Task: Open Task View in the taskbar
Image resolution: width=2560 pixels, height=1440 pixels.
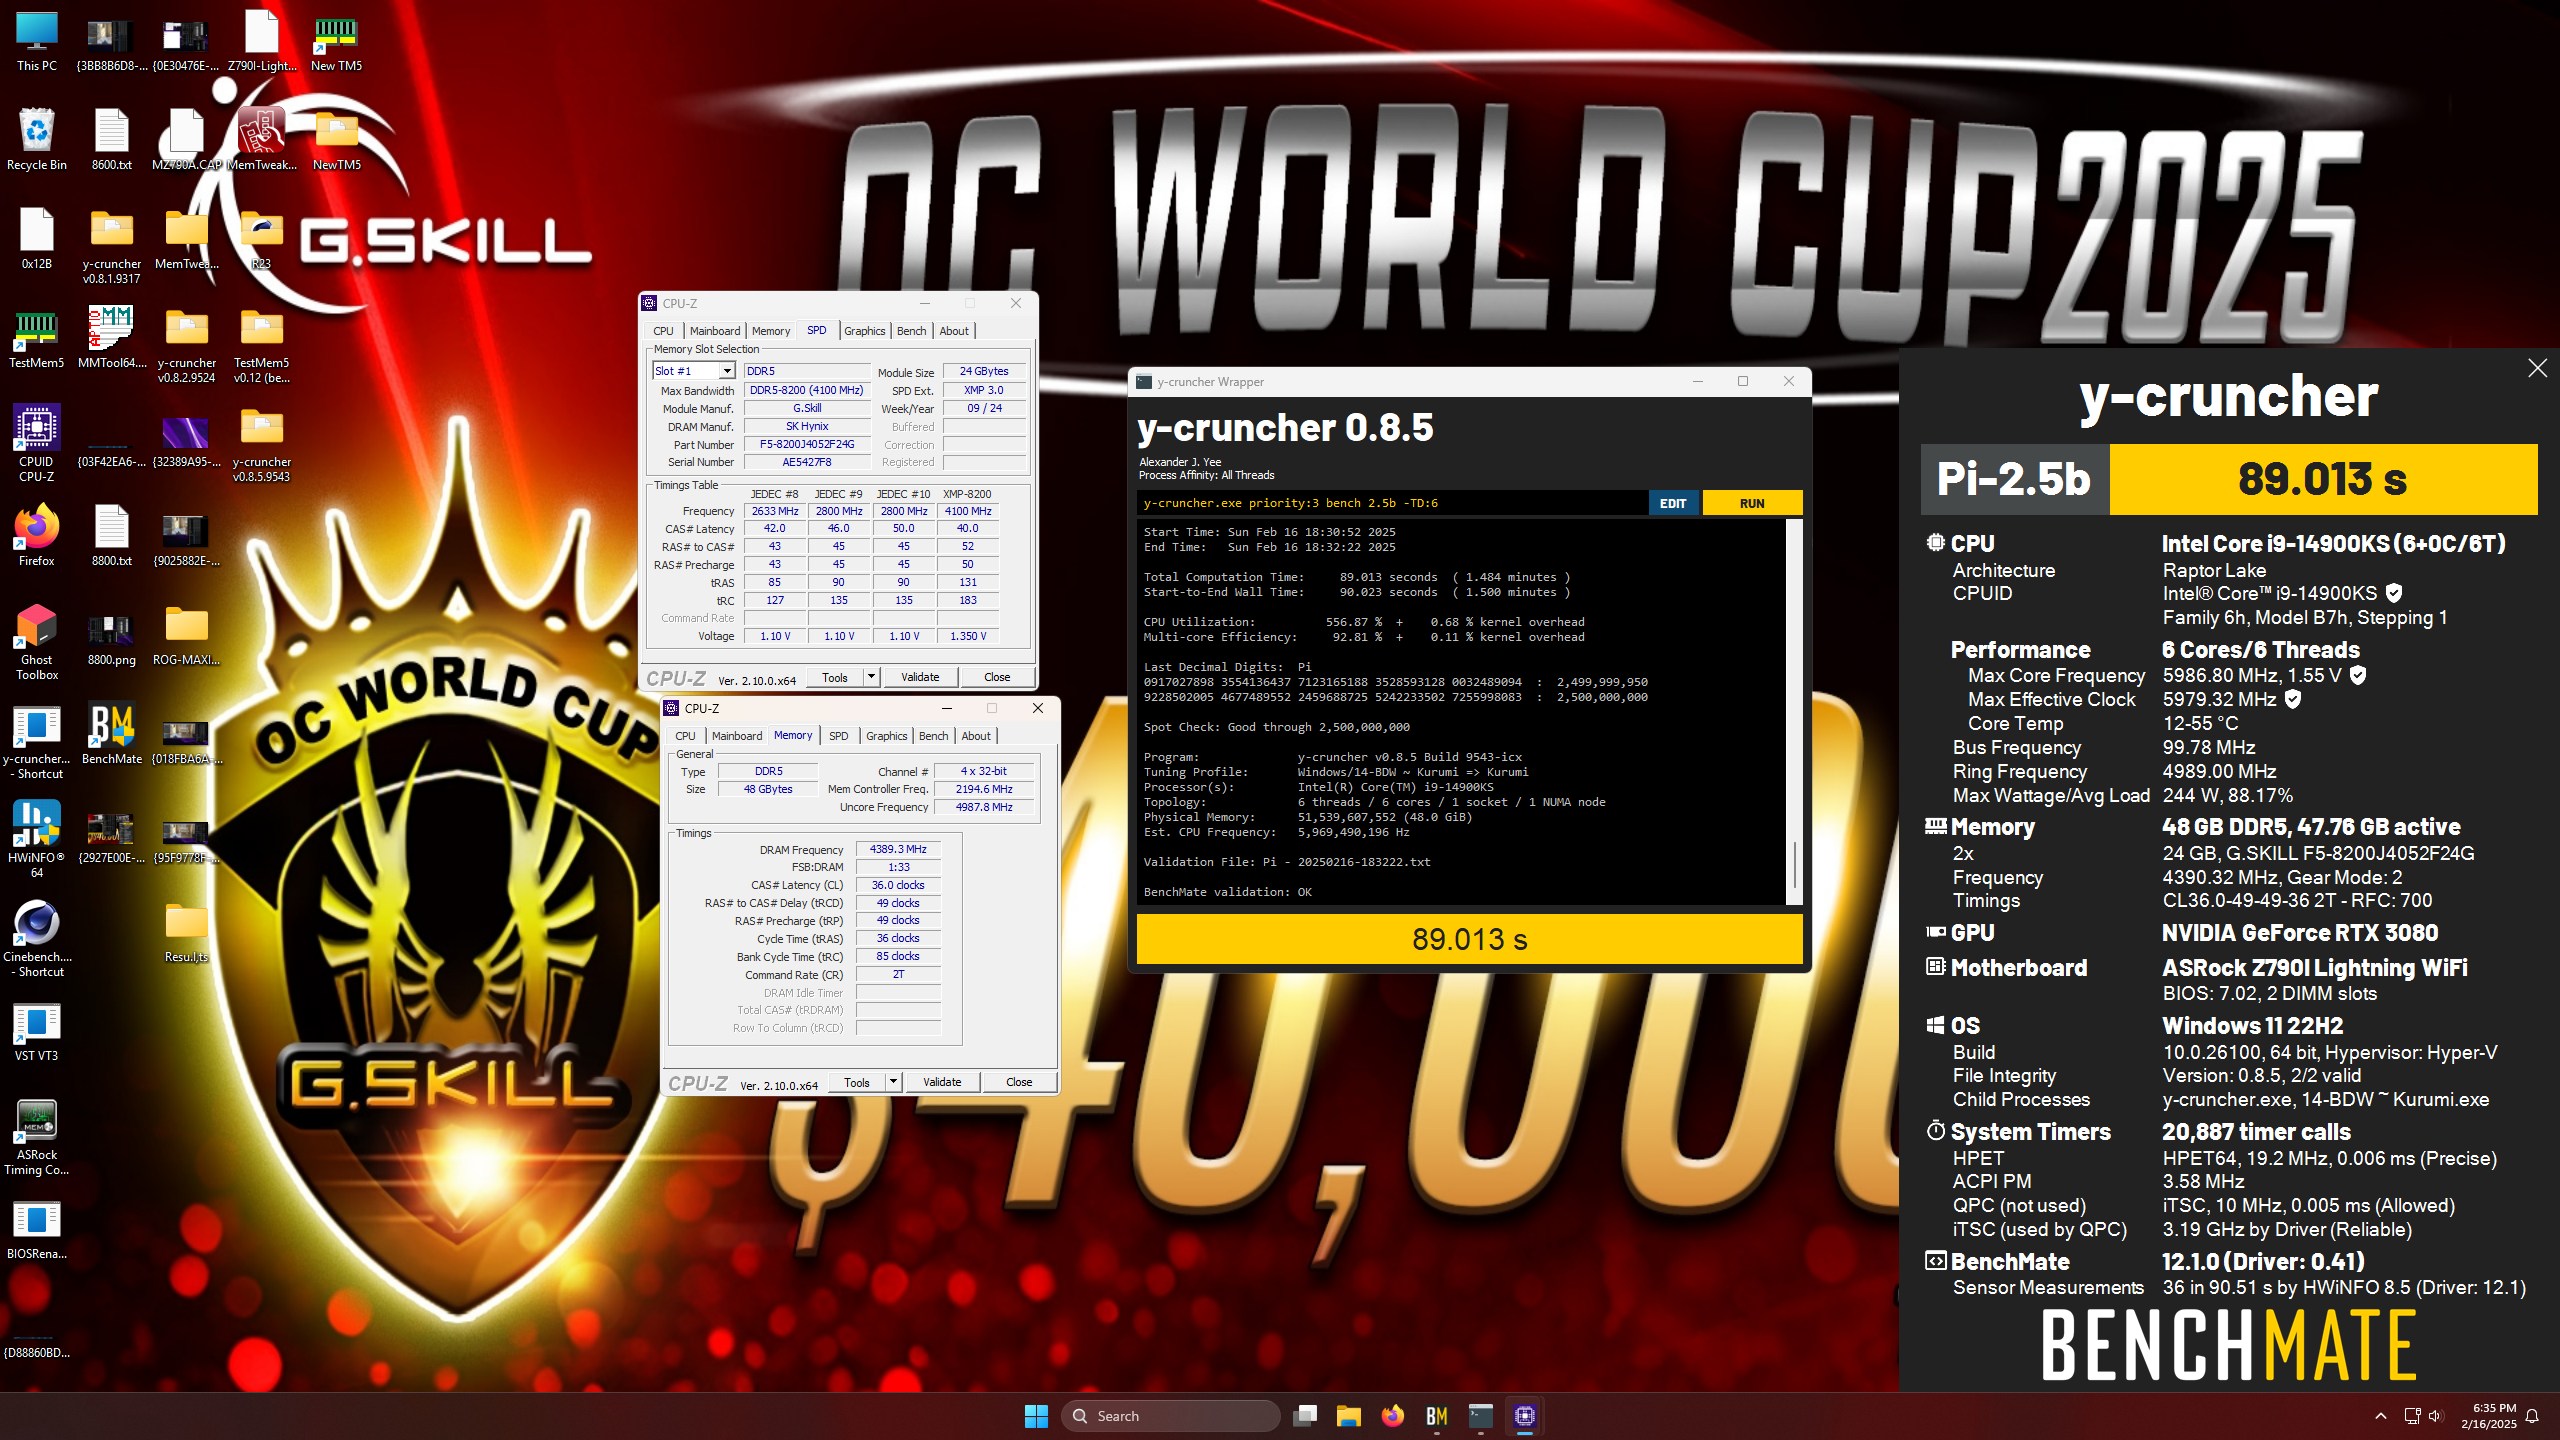Action: point(1304,1416)
